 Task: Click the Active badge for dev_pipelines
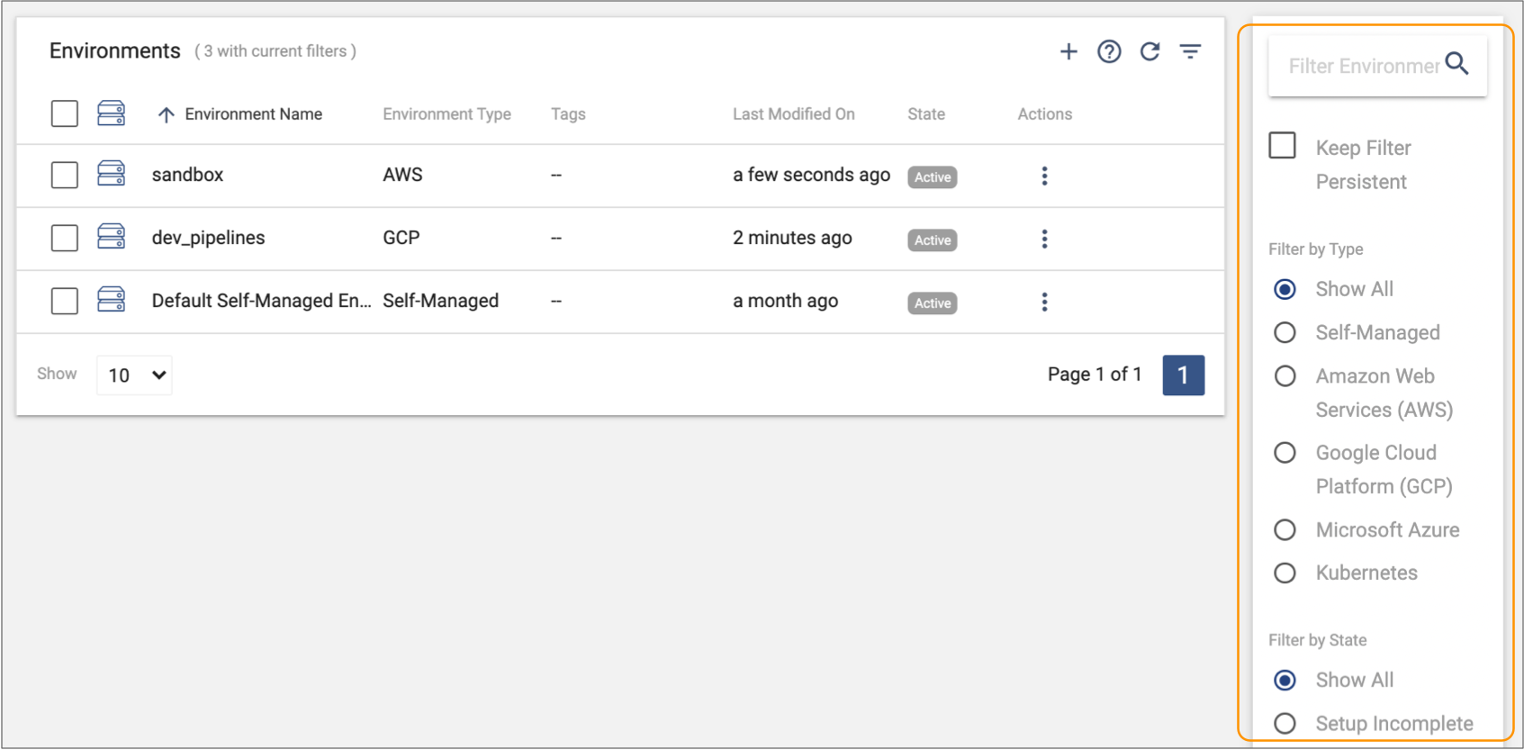click(x=933, y=240)
